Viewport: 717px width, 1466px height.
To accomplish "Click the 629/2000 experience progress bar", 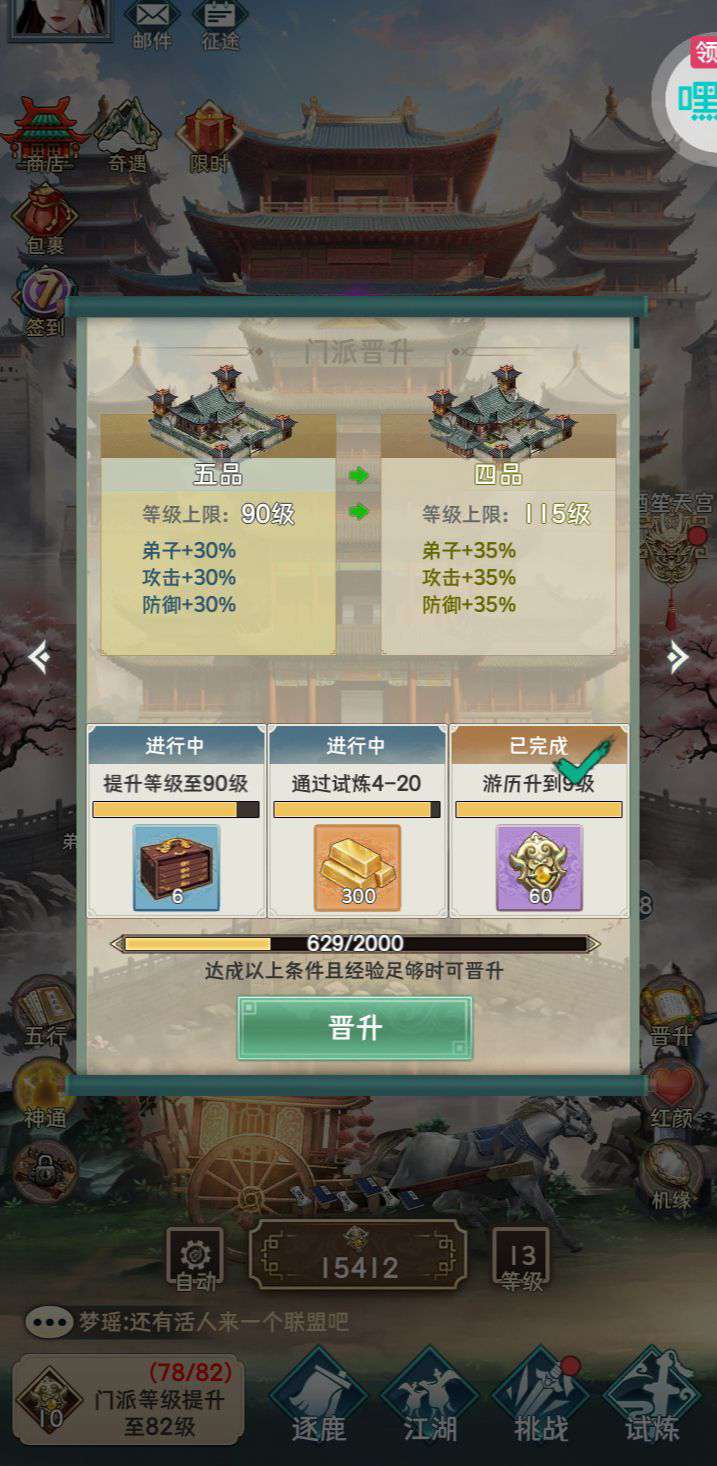I will coord(355,943).
